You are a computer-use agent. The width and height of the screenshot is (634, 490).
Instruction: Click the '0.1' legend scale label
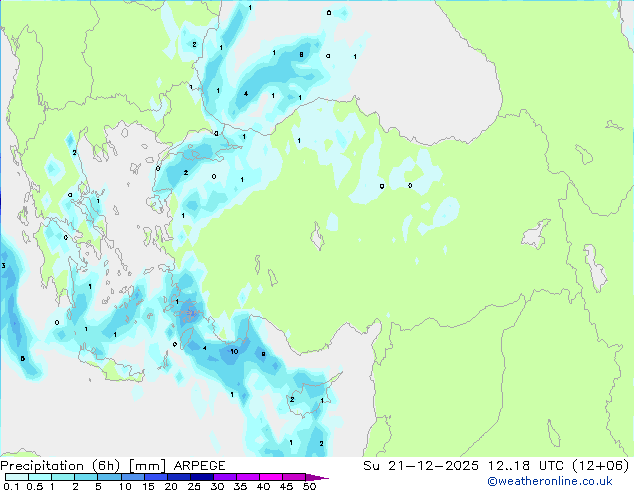[x=11, y=486]
